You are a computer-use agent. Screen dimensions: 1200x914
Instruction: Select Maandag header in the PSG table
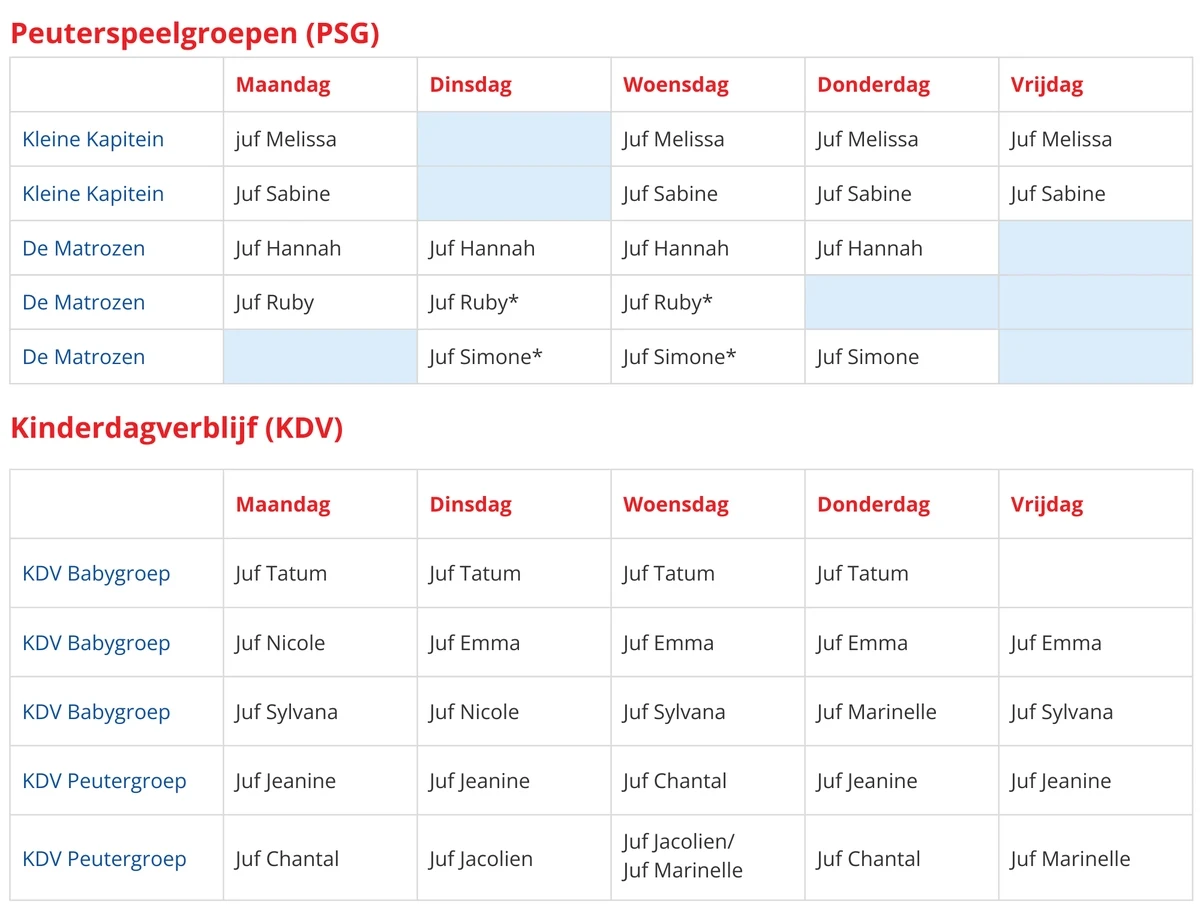pos(283,85)
